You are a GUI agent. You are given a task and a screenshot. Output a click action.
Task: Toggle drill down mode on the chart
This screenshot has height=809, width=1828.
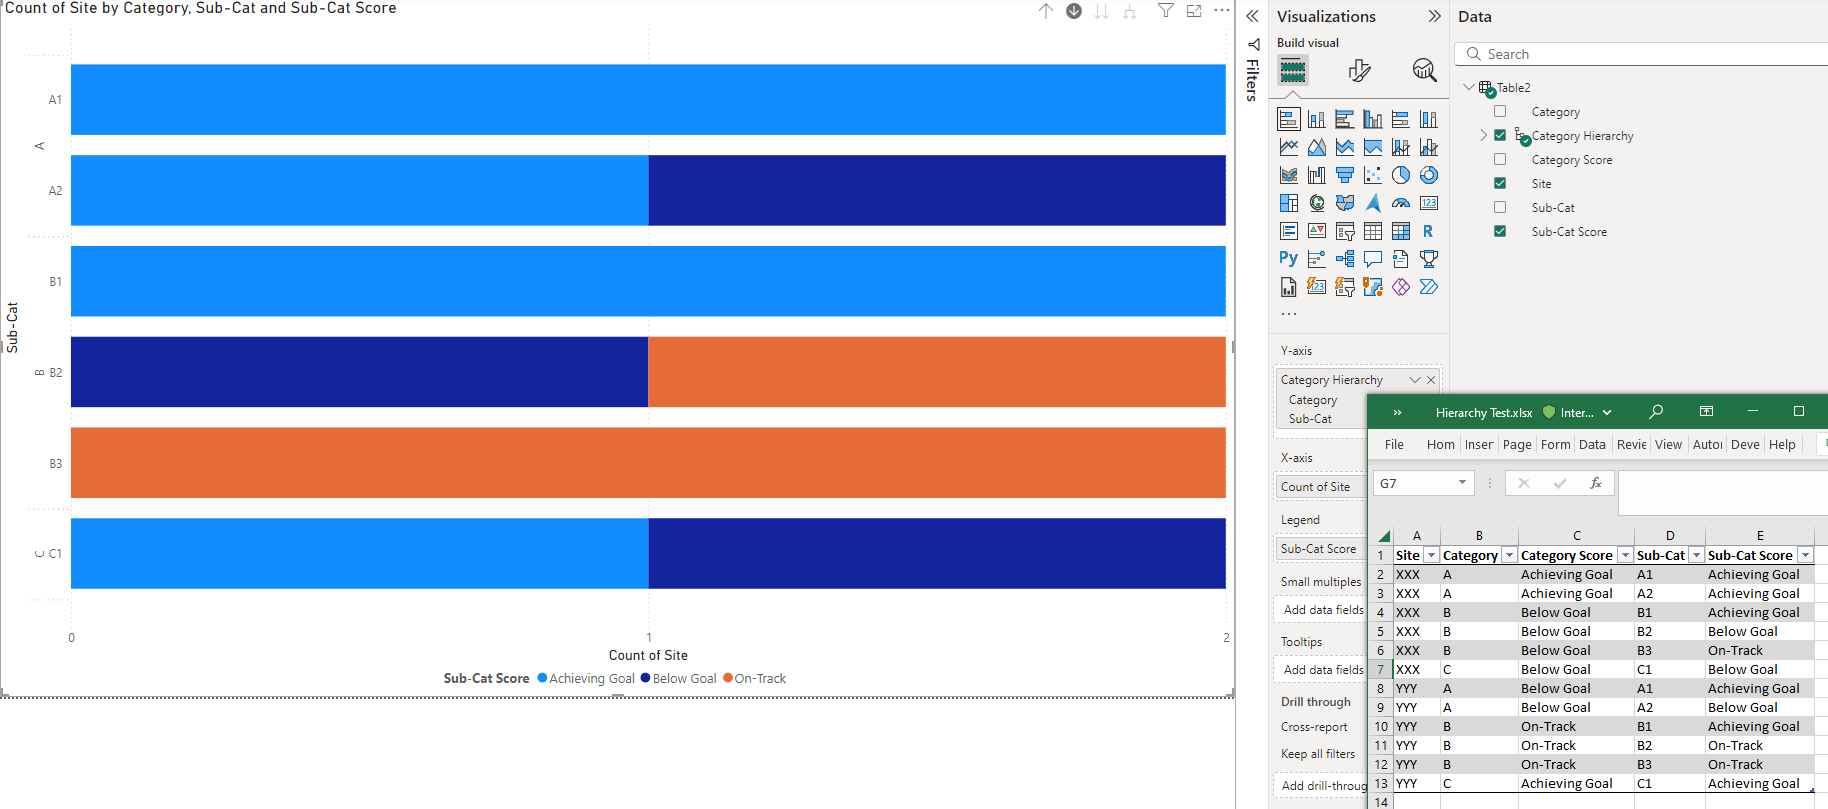[1074, 11]
